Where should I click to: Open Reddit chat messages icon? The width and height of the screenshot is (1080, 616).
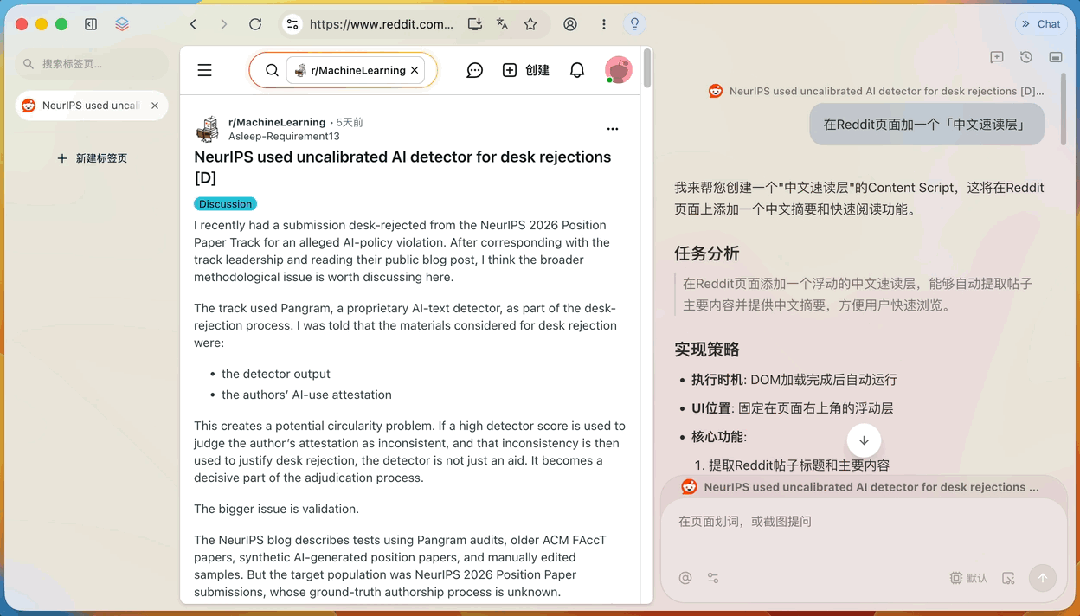475,70
